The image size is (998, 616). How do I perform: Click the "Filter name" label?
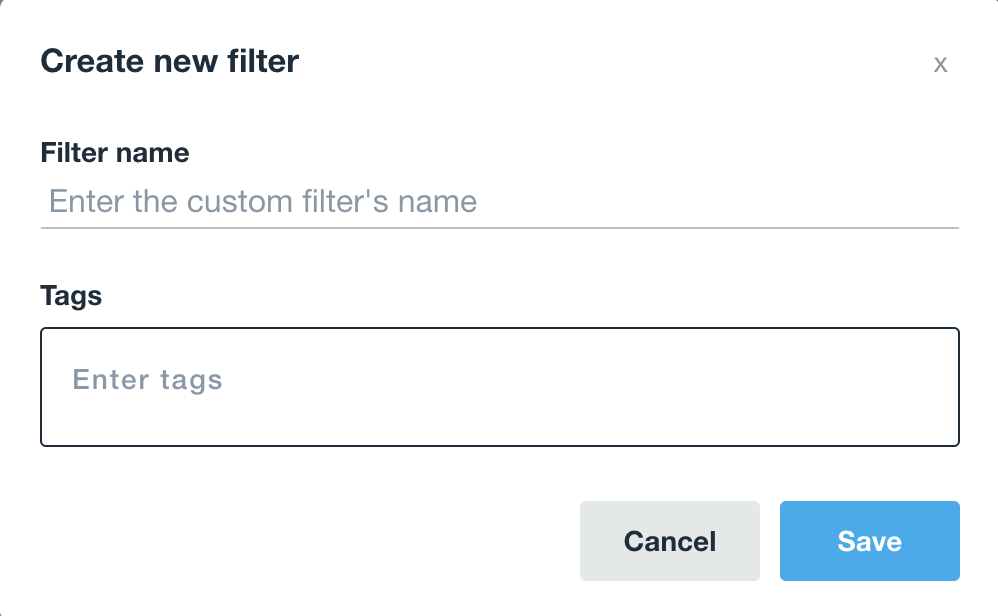115,153
